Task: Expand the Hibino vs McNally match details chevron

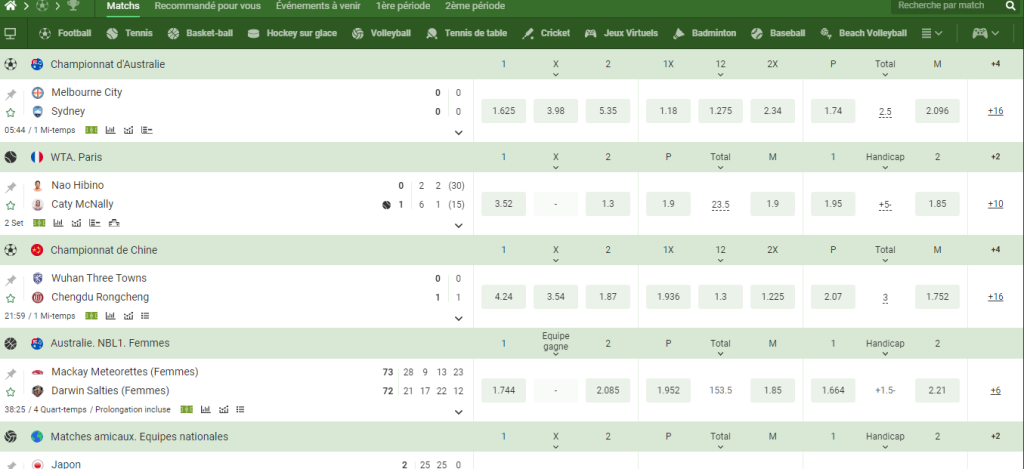Action: pos(458,225)
